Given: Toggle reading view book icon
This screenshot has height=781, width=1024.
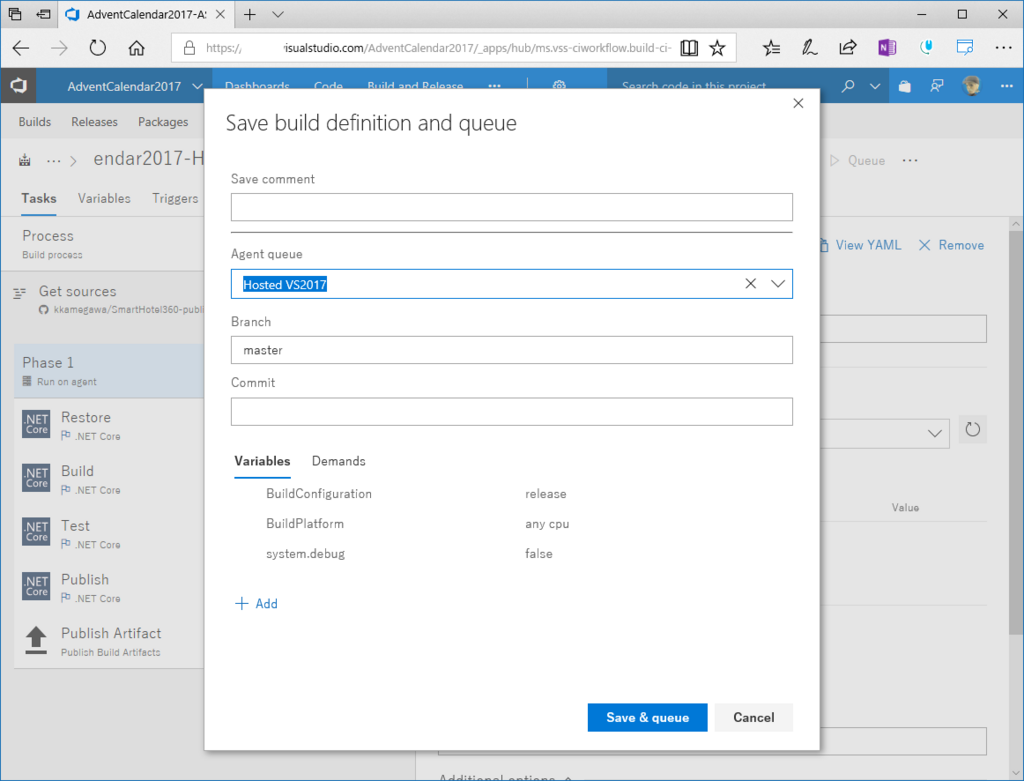Looking at the screenshot, I should click(689, 48).
